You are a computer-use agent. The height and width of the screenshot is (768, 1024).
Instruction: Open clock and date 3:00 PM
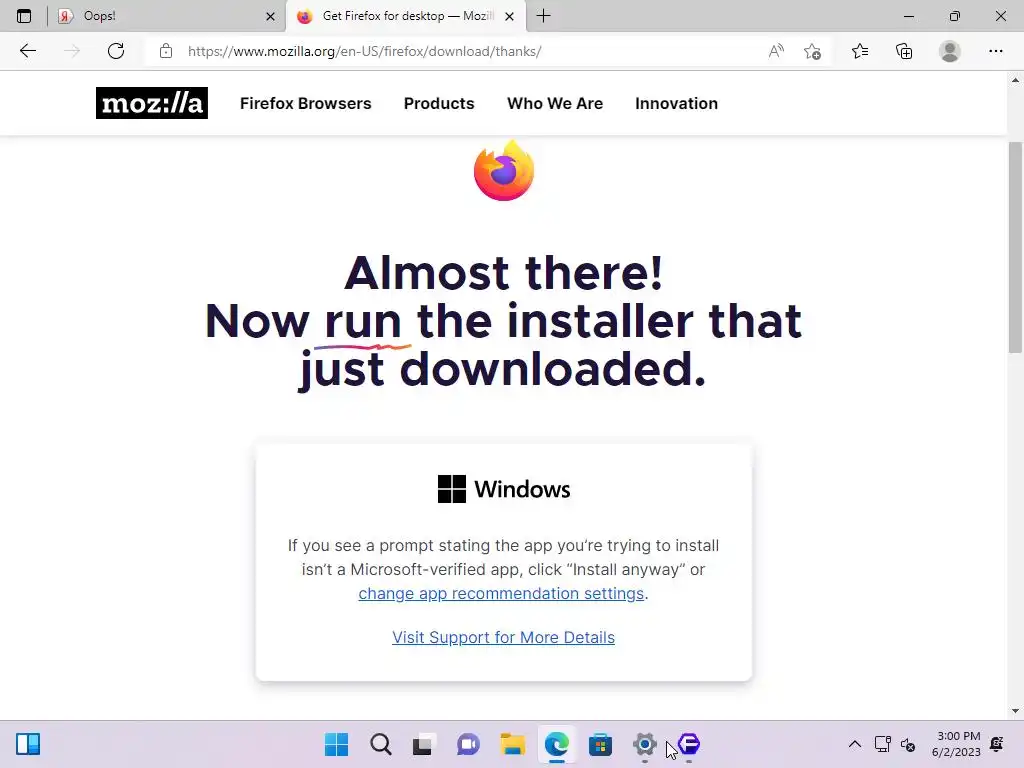(957, 744)
